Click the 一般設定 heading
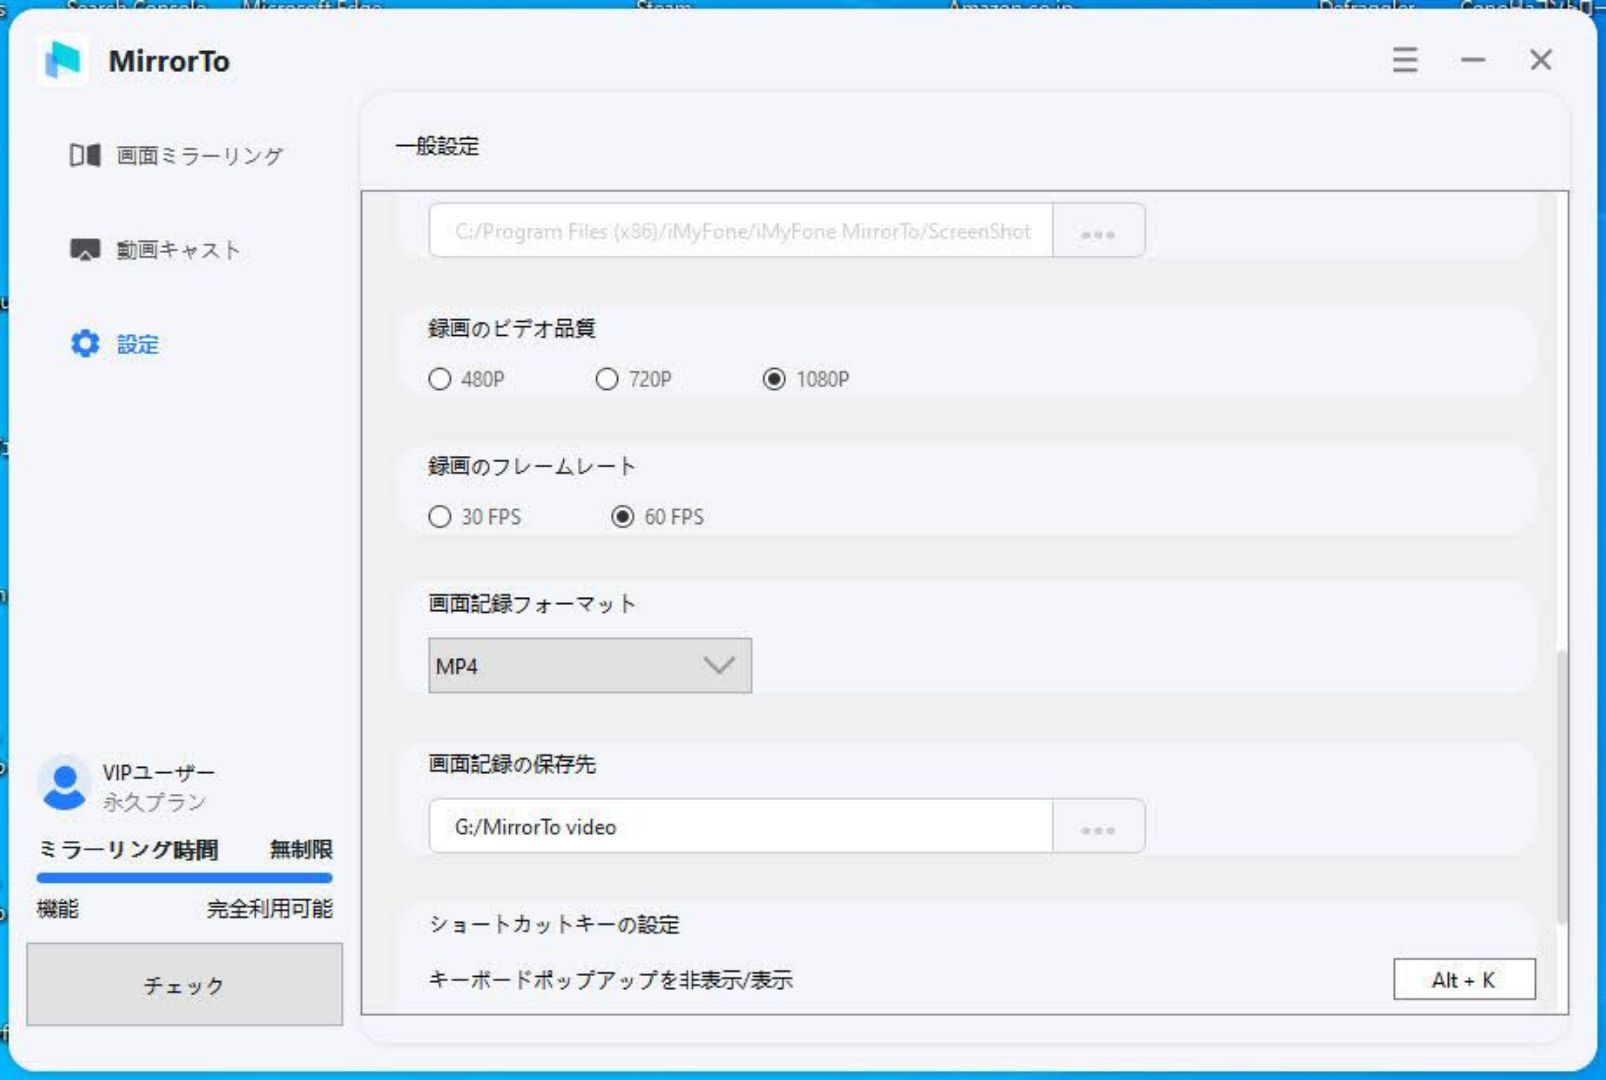Image resolution: width=1606 pixels, height=1080 pixels. (437, 146)
